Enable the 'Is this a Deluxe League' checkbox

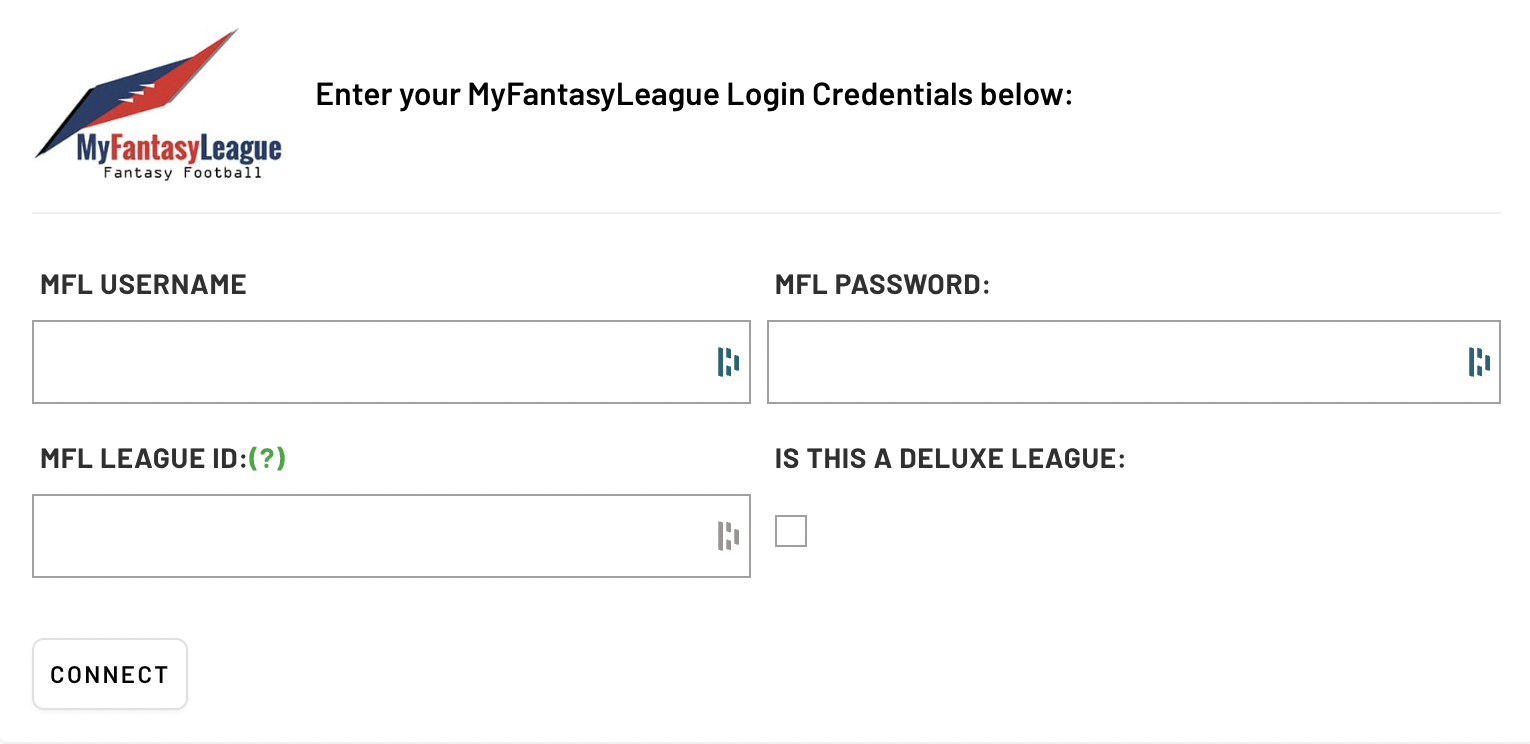[x=791, y=531]
